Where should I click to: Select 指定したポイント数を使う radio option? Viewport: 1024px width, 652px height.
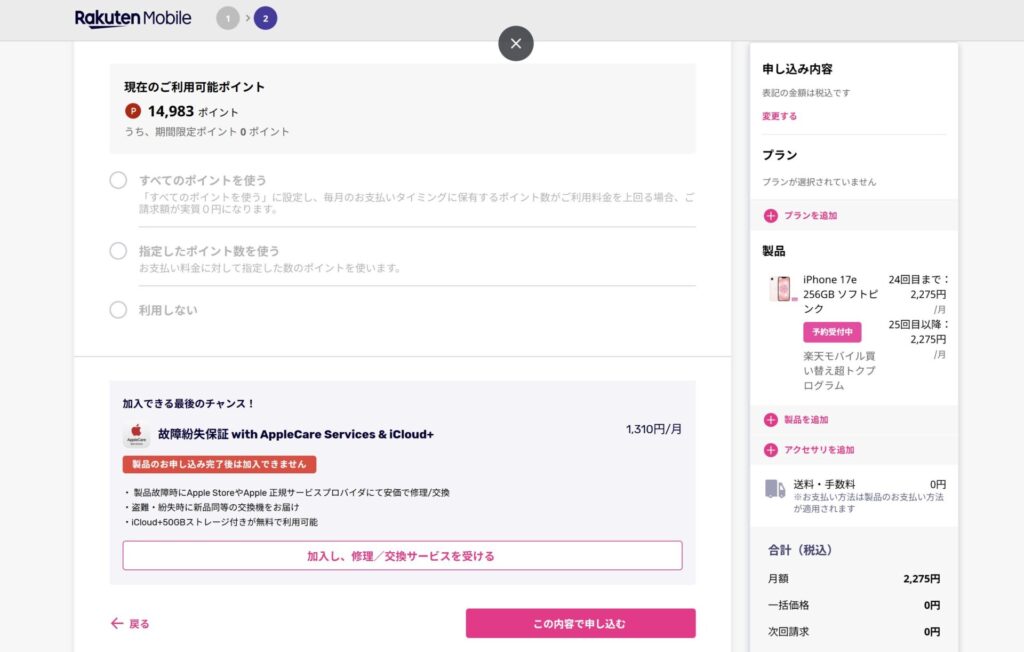(118, 251)
